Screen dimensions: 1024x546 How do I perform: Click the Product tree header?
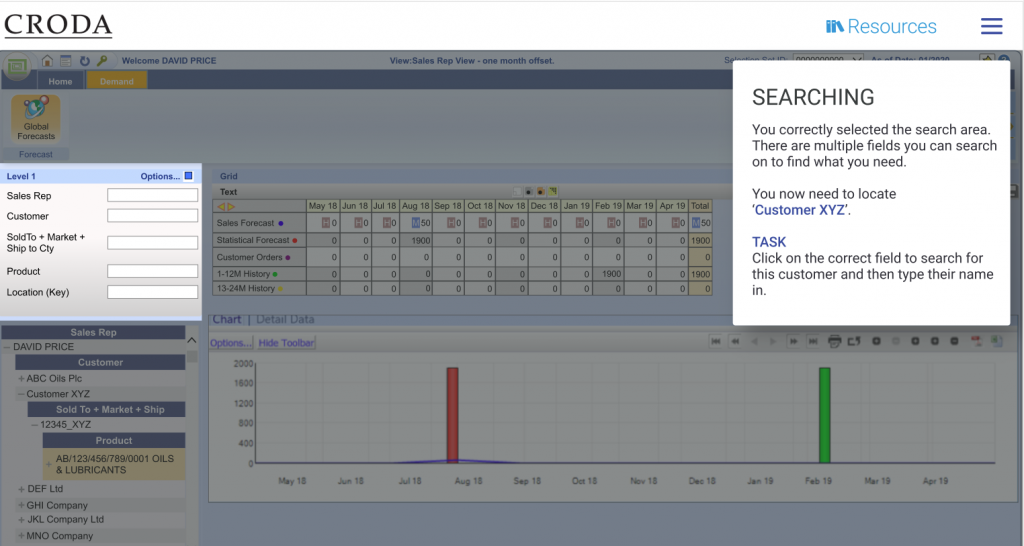tap(114, 440)
